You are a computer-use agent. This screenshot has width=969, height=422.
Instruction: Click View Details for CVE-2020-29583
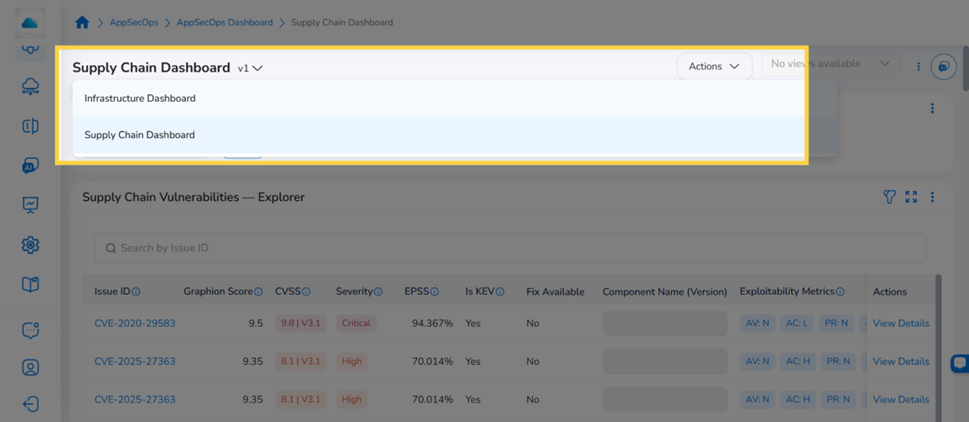click(x=900, y=323)
